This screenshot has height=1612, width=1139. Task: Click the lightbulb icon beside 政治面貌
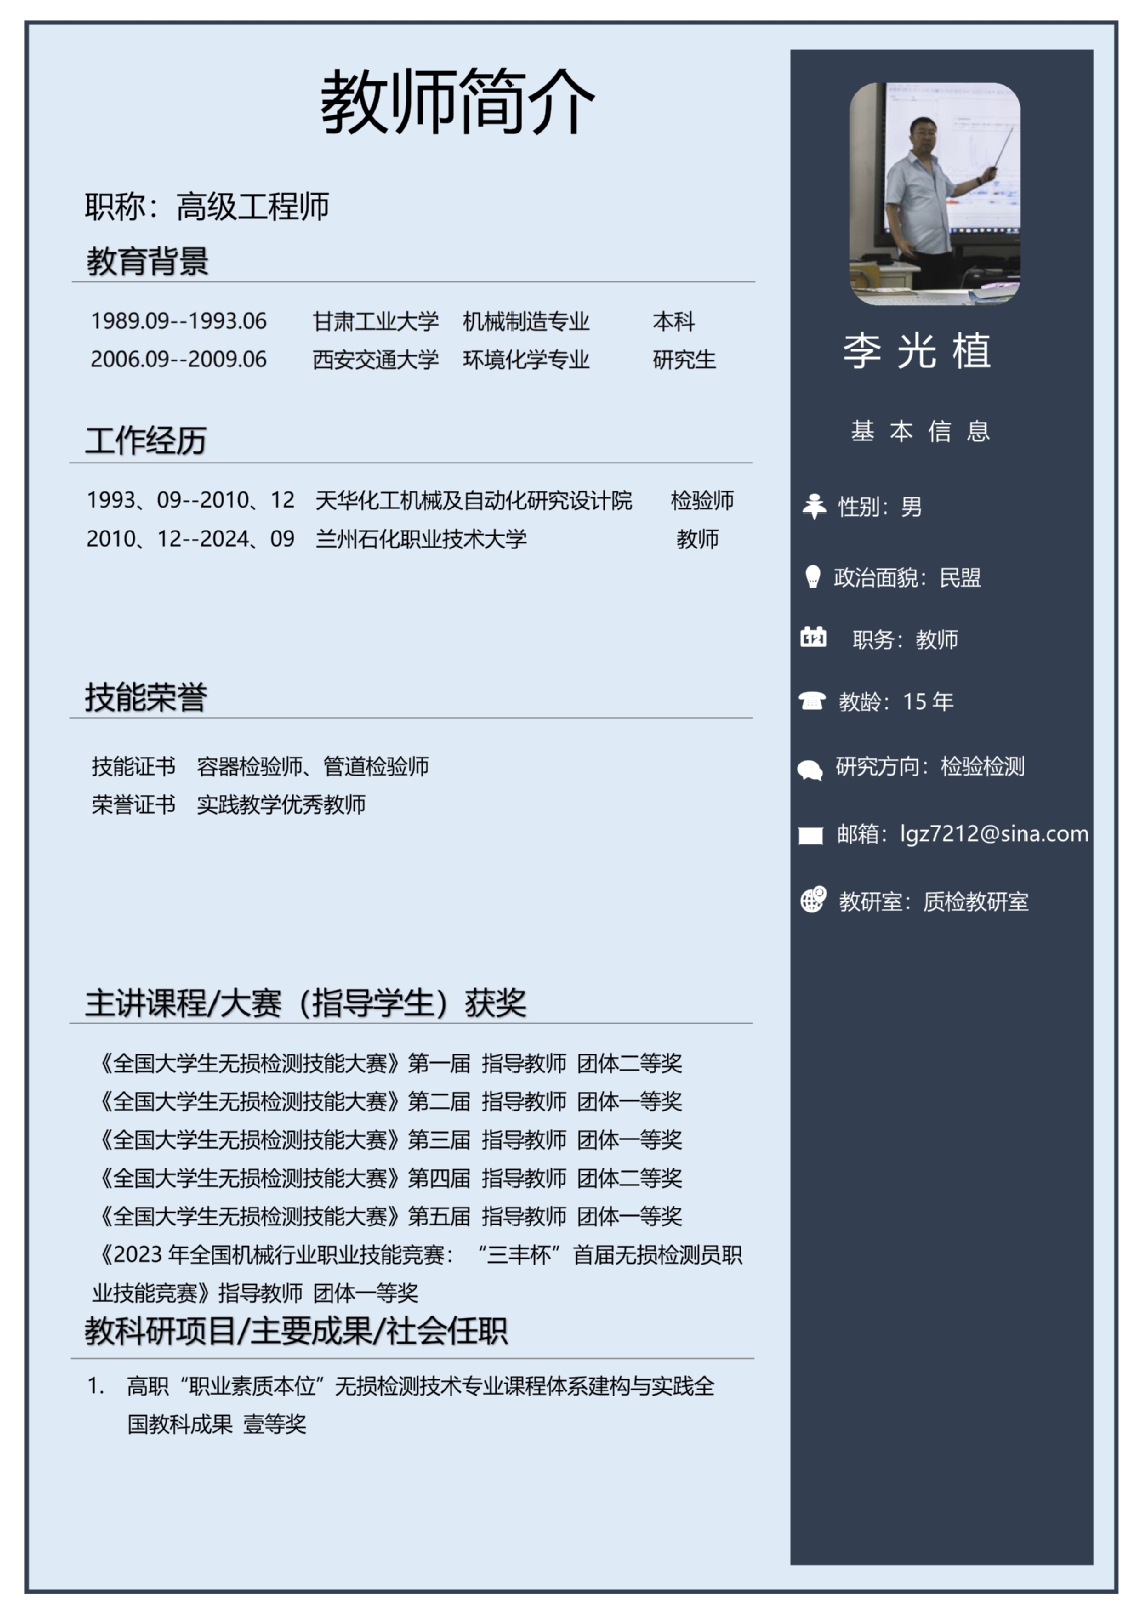(813, 577)
